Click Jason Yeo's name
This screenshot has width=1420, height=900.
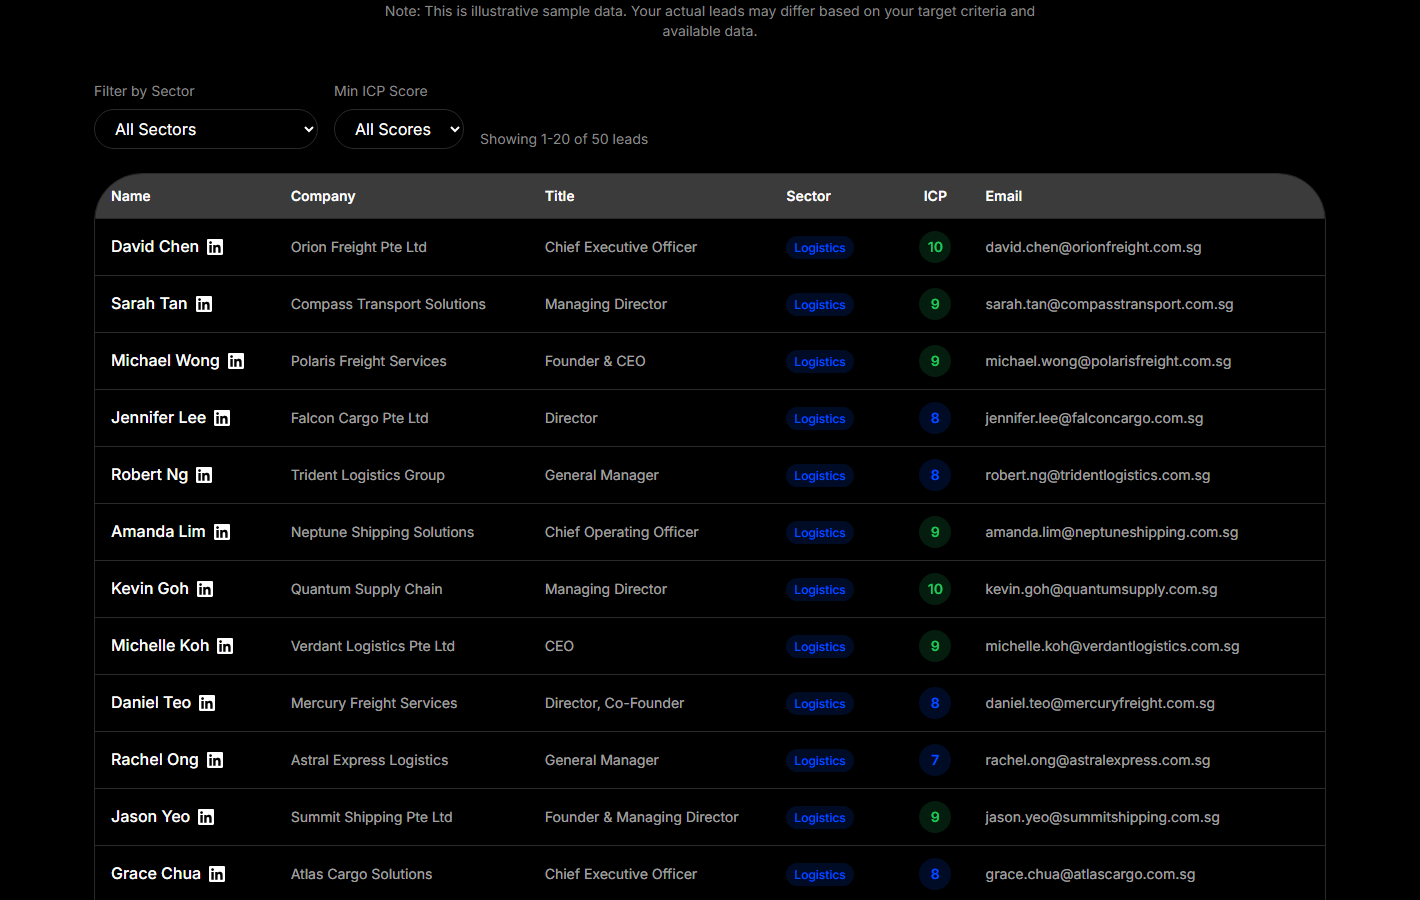pyautogui.click(x=150, y=817)
